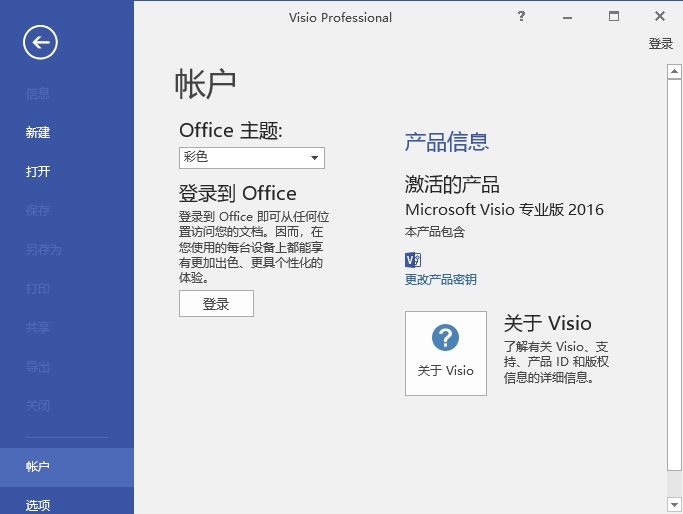This screenshot has width=683, height=514.
Task: Choose 保存 in the sidebar
Action: [37, 210]
